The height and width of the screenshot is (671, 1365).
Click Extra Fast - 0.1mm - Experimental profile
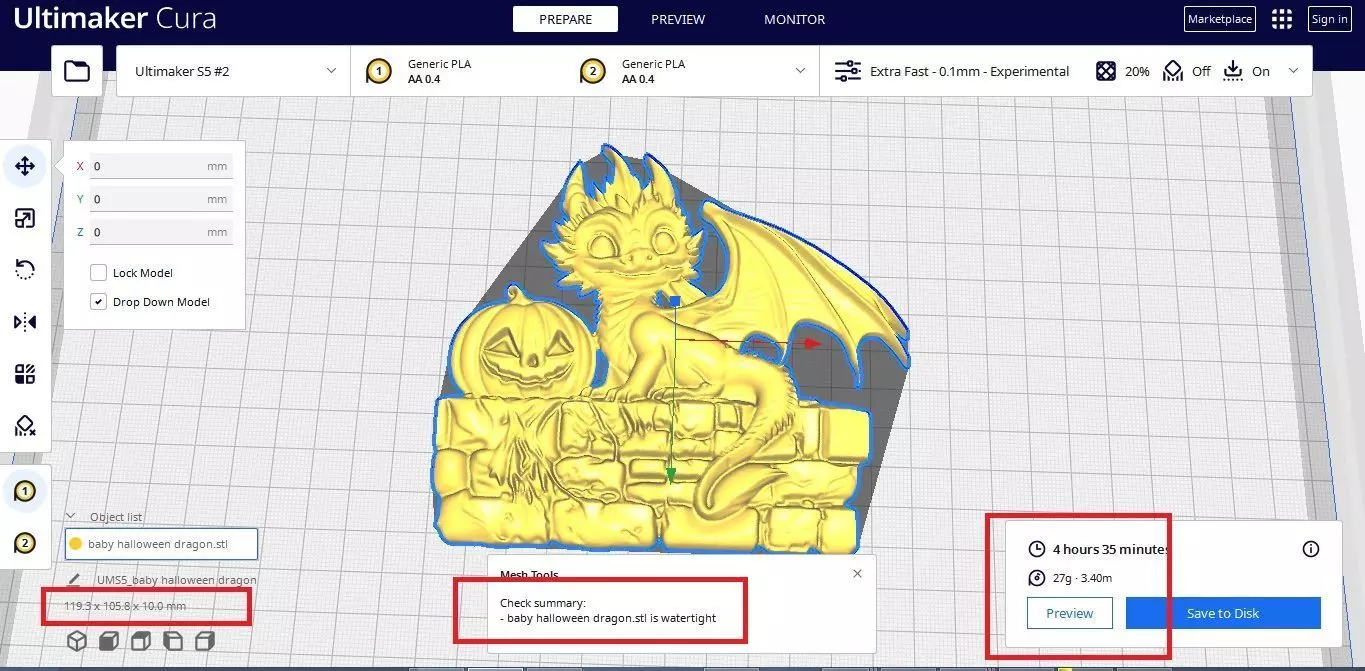coord(969,71)
